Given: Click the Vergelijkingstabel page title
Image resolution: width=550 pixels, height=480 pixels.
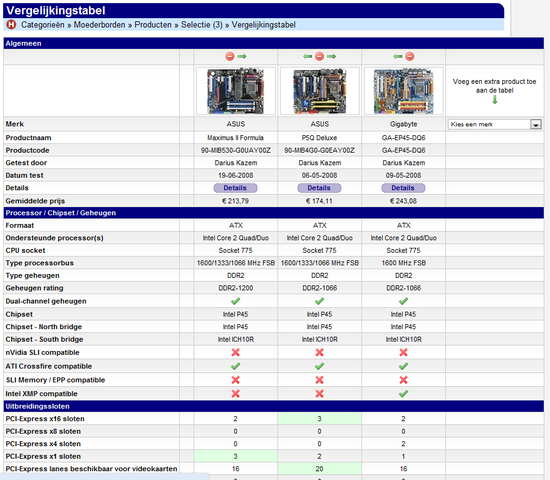Looking at the screenshot, I should 56,10.
